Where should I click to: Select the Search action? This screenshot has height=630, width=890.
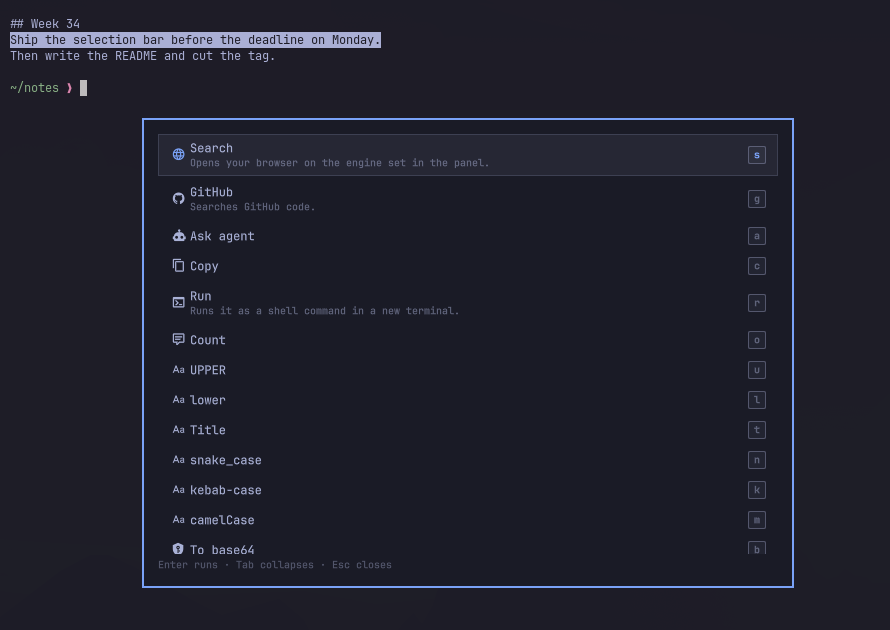468,155
